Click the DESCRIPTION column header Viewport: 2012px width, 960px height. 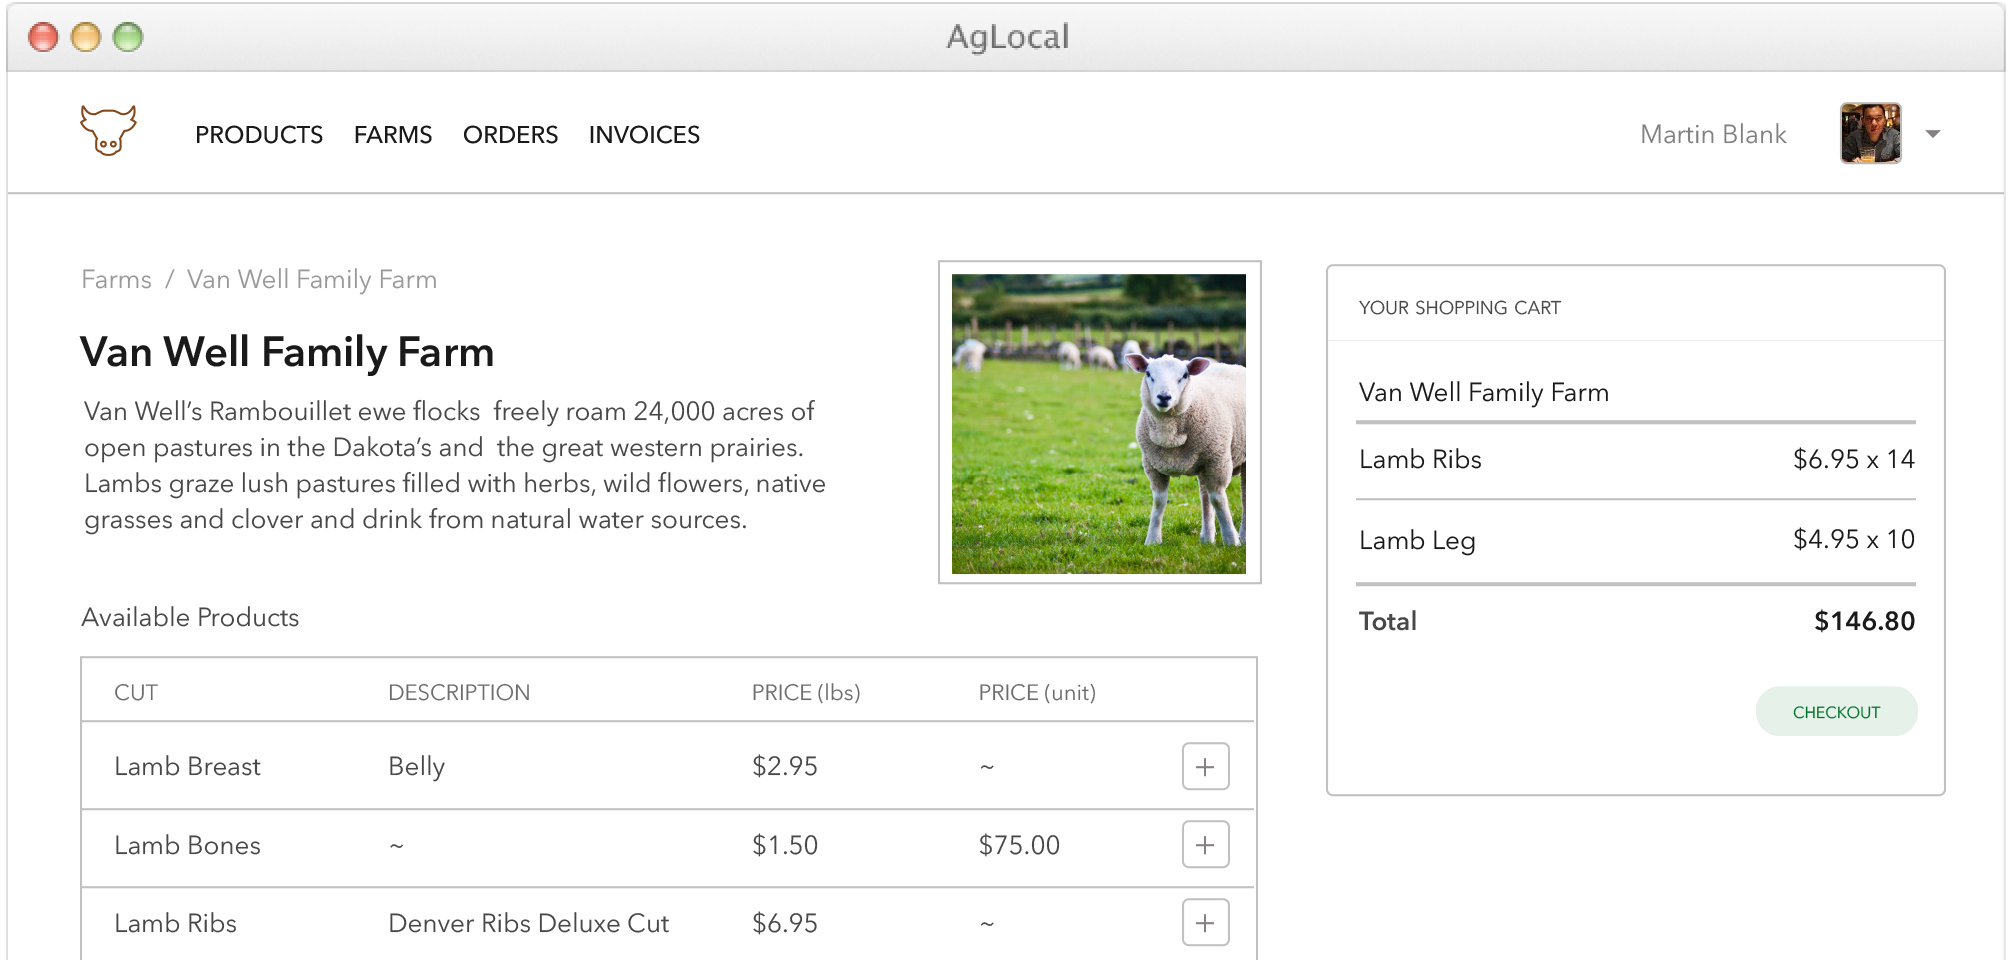point(459,693)
